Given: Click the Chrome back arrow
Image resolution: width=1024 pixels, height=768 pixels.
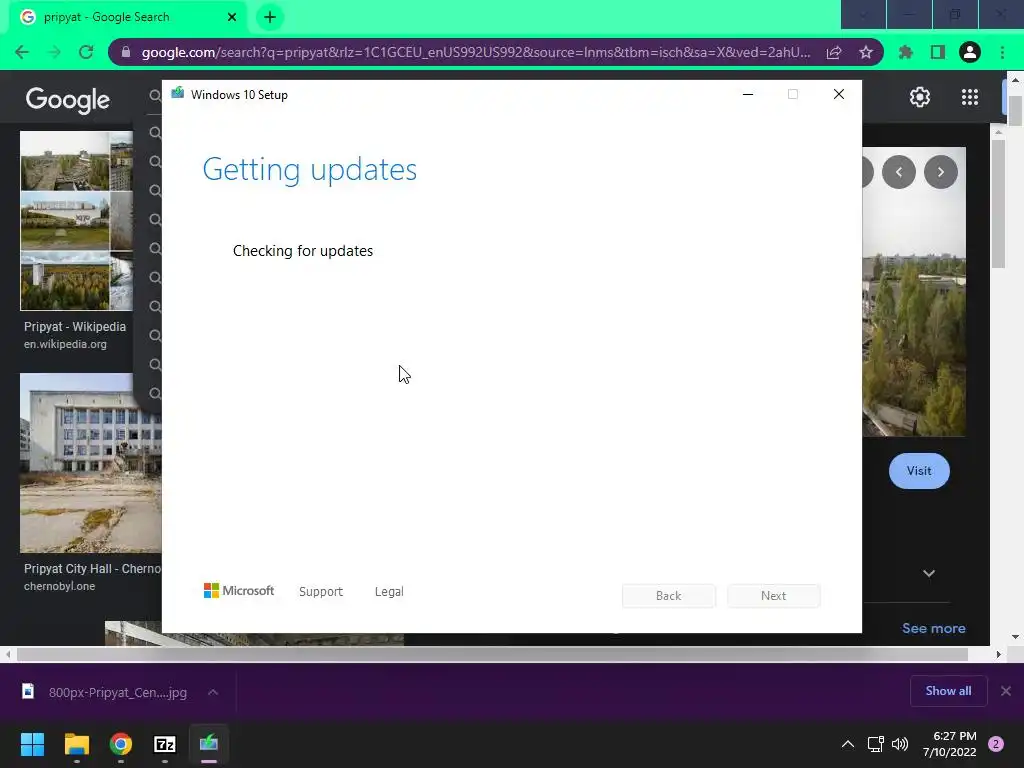Looking at the screenshot, I should click(22, 52).
